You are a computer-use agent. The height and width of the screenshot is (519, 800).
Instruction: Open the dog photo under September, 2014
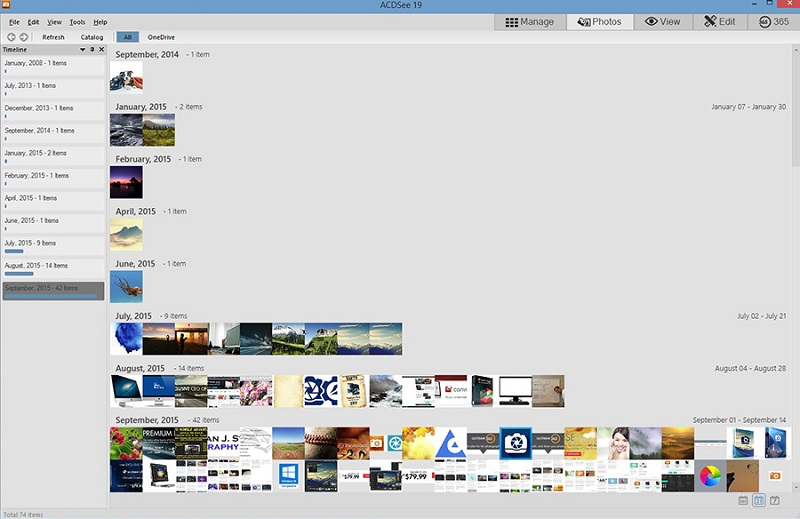point(127,78)
